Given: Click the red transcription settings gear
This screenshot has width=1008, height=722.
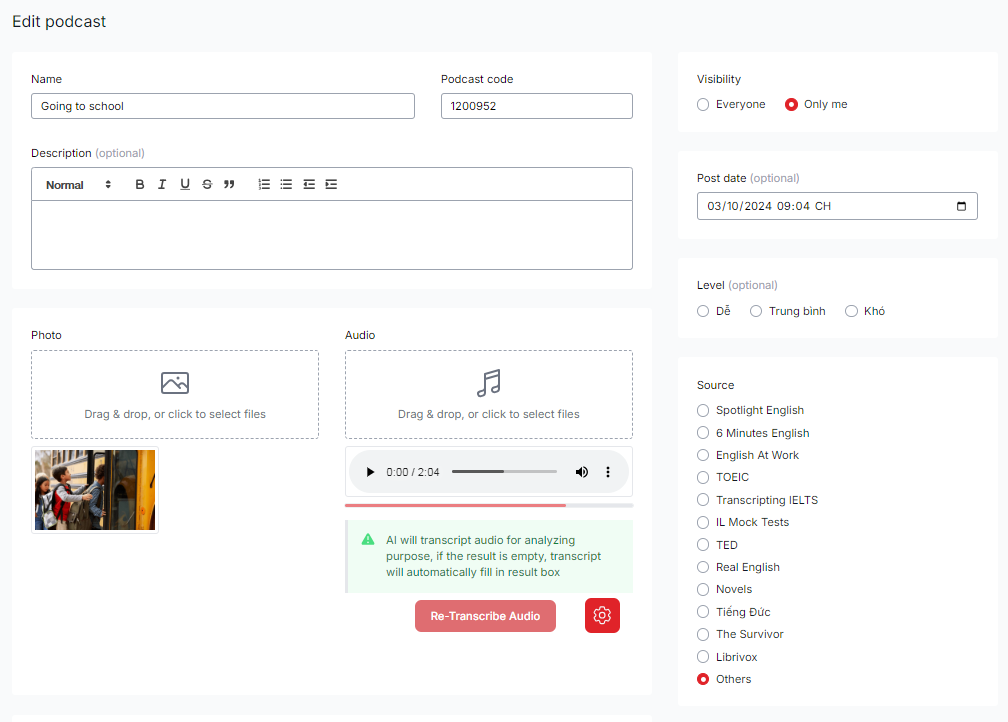Looking at the screenshot, I should point(602,616).
